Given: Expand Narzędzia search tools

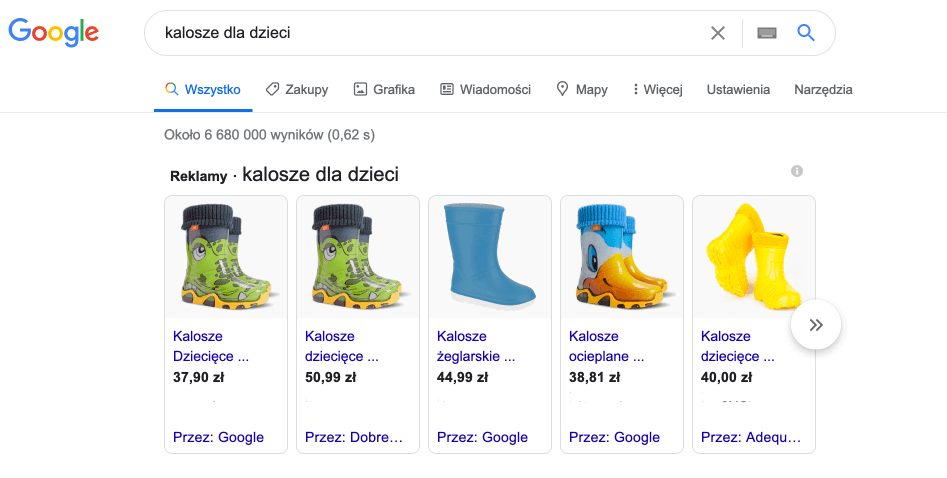Looking at the screenshot, I should tap(823, 89).
